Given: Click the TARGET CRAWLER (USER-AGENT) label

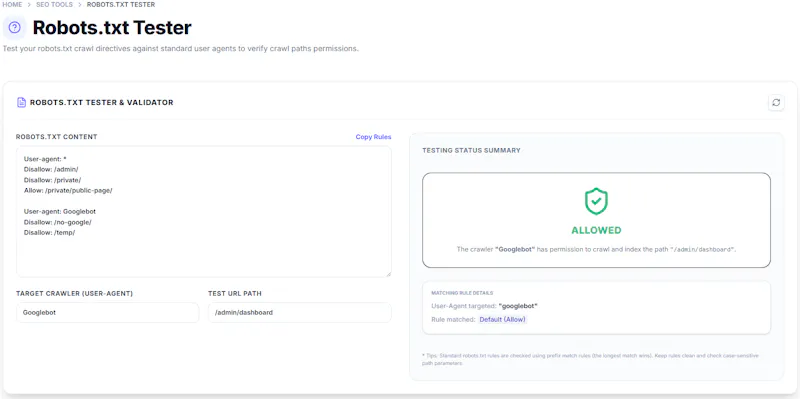Looking at the screenshot, I should pos(74,293).
